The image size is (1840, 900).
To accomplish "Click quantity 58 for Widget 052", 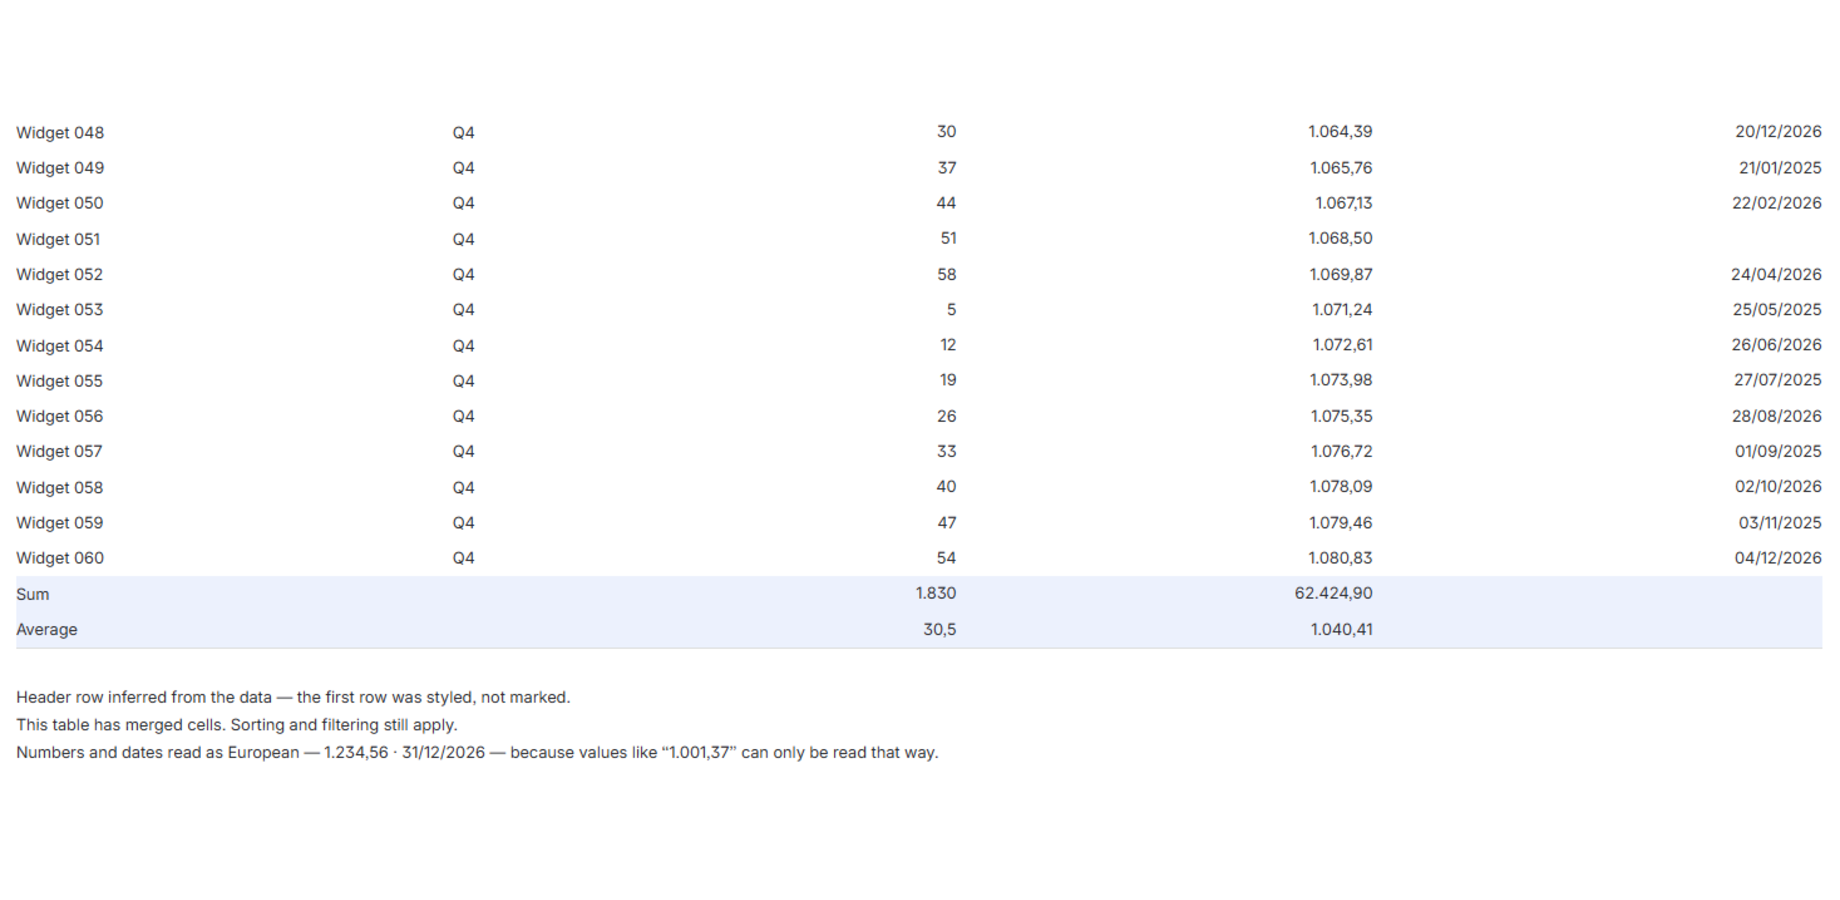I will [x=946, y=274].
